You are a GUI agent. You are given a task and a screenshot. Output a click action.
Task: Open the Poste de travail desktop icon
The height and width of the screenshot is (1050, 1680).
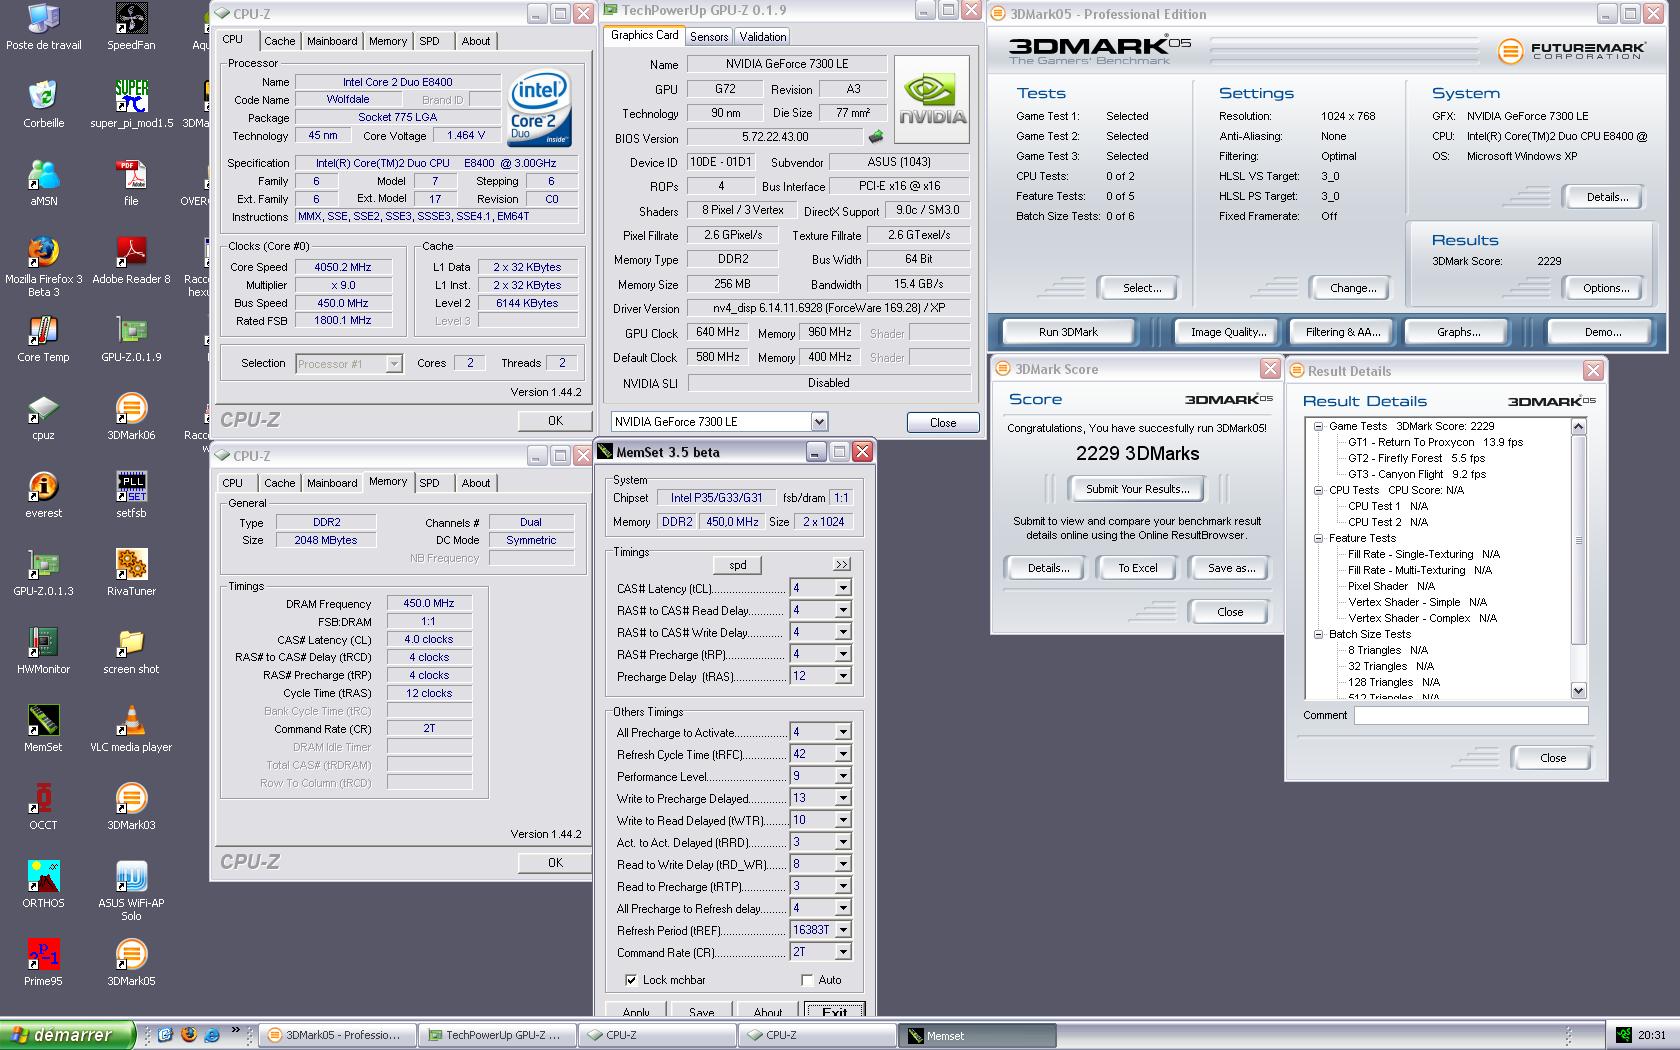(43, 27)
